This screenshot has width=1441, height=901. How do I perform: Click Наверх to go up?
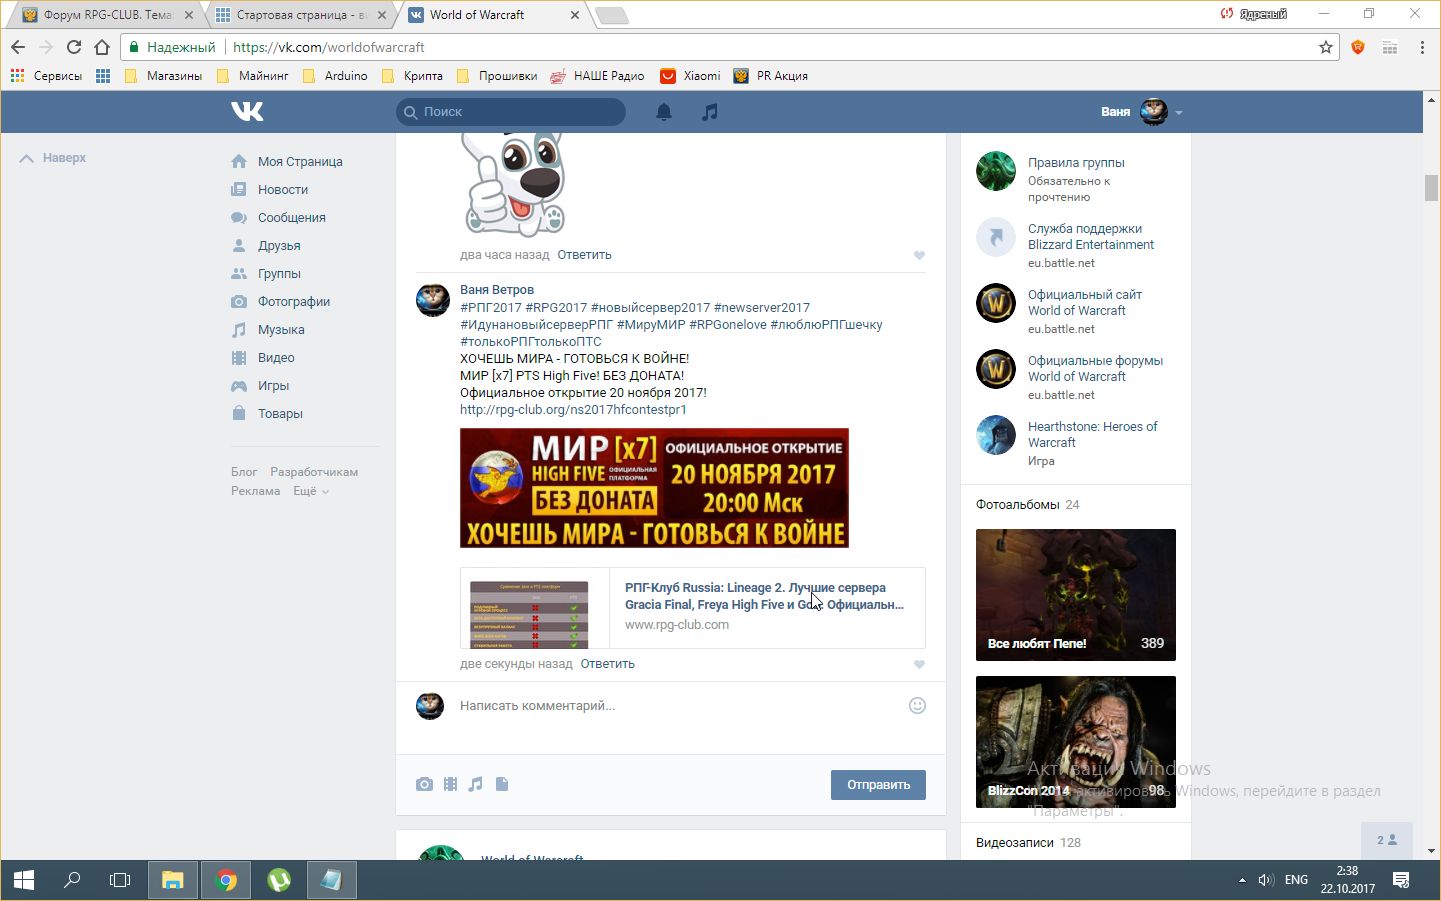coord(53,158)
